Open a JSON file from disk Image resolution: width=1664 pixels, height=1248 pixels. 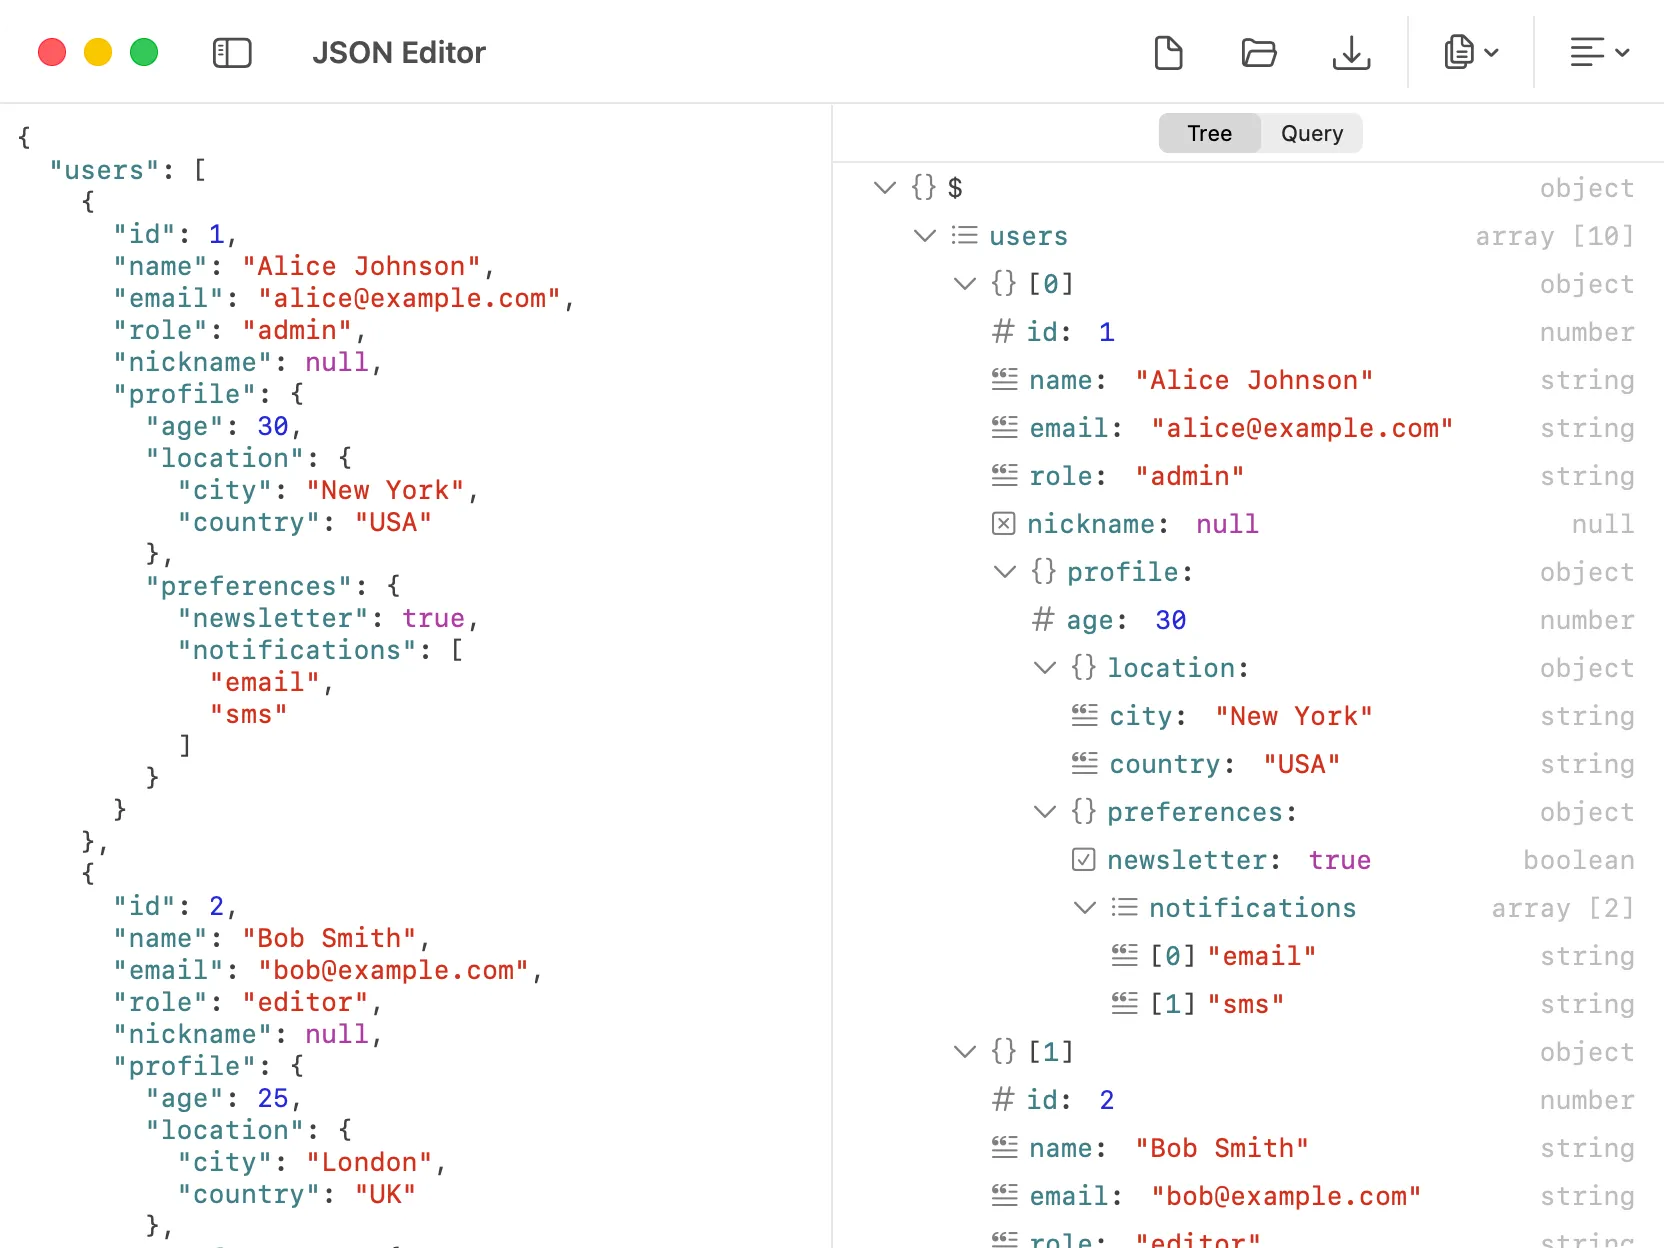click(x=1259, y=53)
